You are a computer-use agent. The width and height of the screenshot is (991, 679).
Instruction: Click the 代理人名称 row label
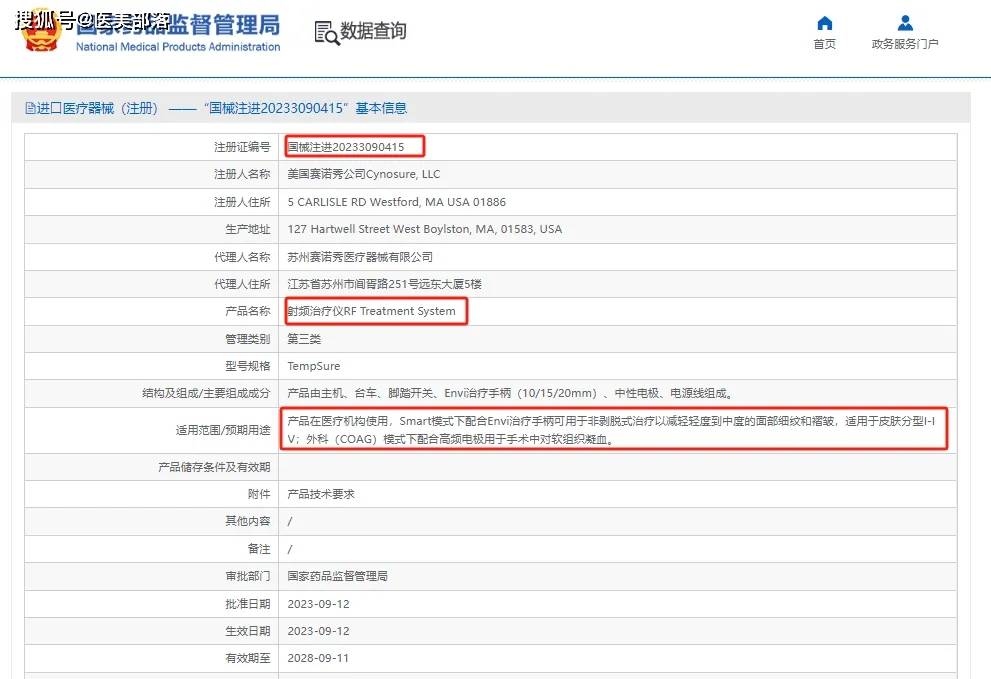(242, 257)
